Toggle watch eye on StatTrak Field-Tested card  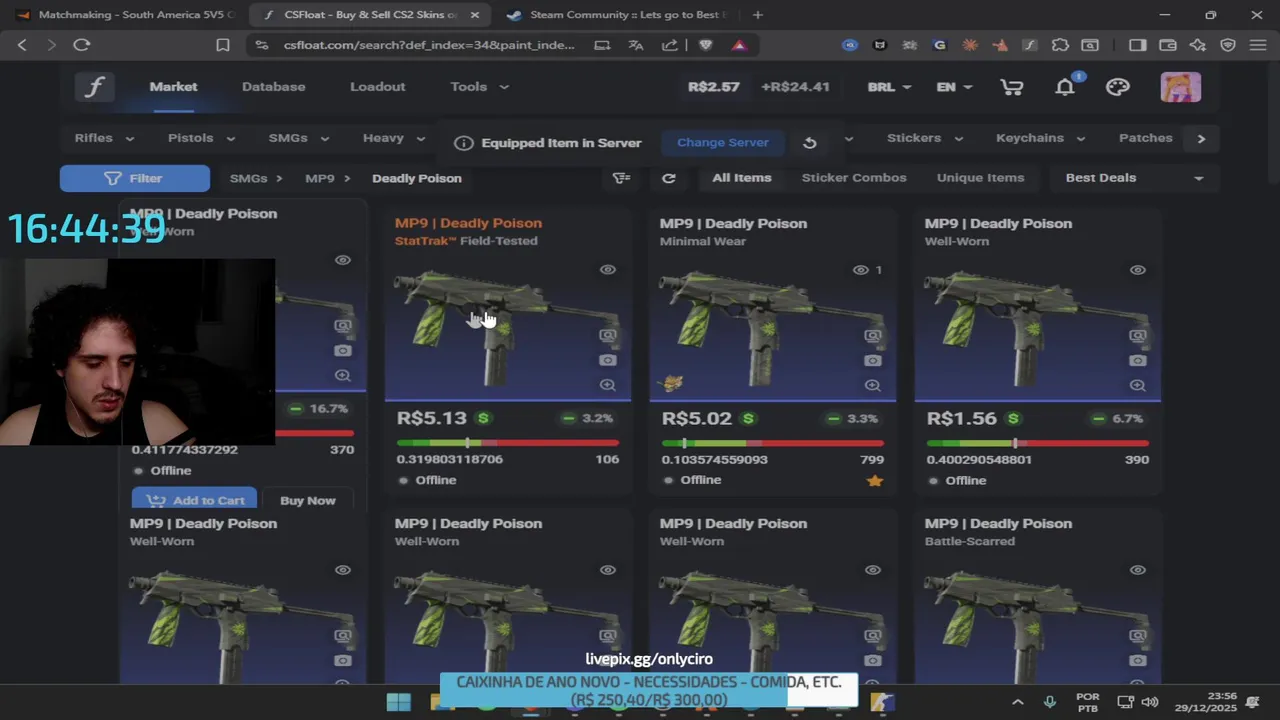[608, 270]
